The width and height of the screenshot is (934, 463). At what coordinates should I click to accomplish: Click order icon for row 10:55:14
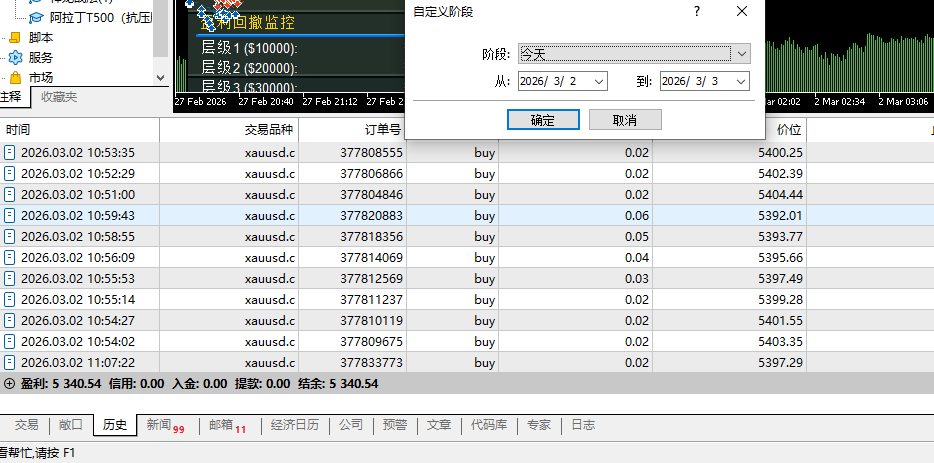click(x=10, y=299)
